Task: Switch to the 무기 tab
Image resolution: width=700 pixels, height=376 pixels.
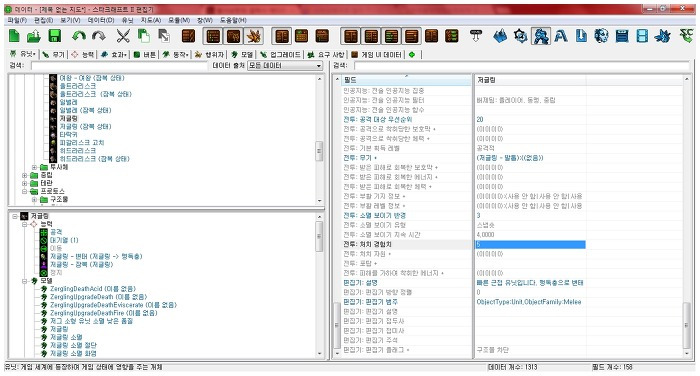Action: (x=54, y=54)
